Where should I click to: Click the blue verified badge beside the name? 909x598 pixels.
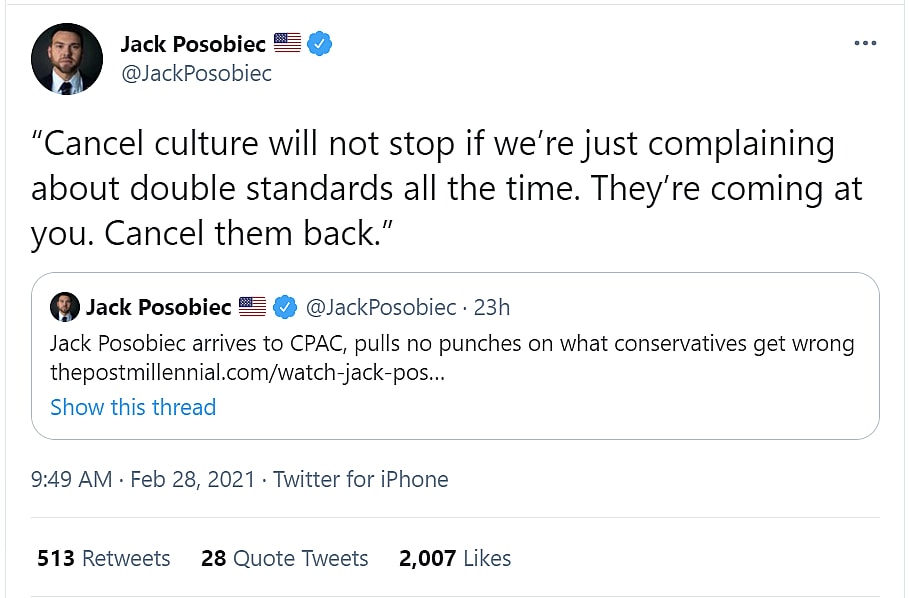[x=319, y=43]
